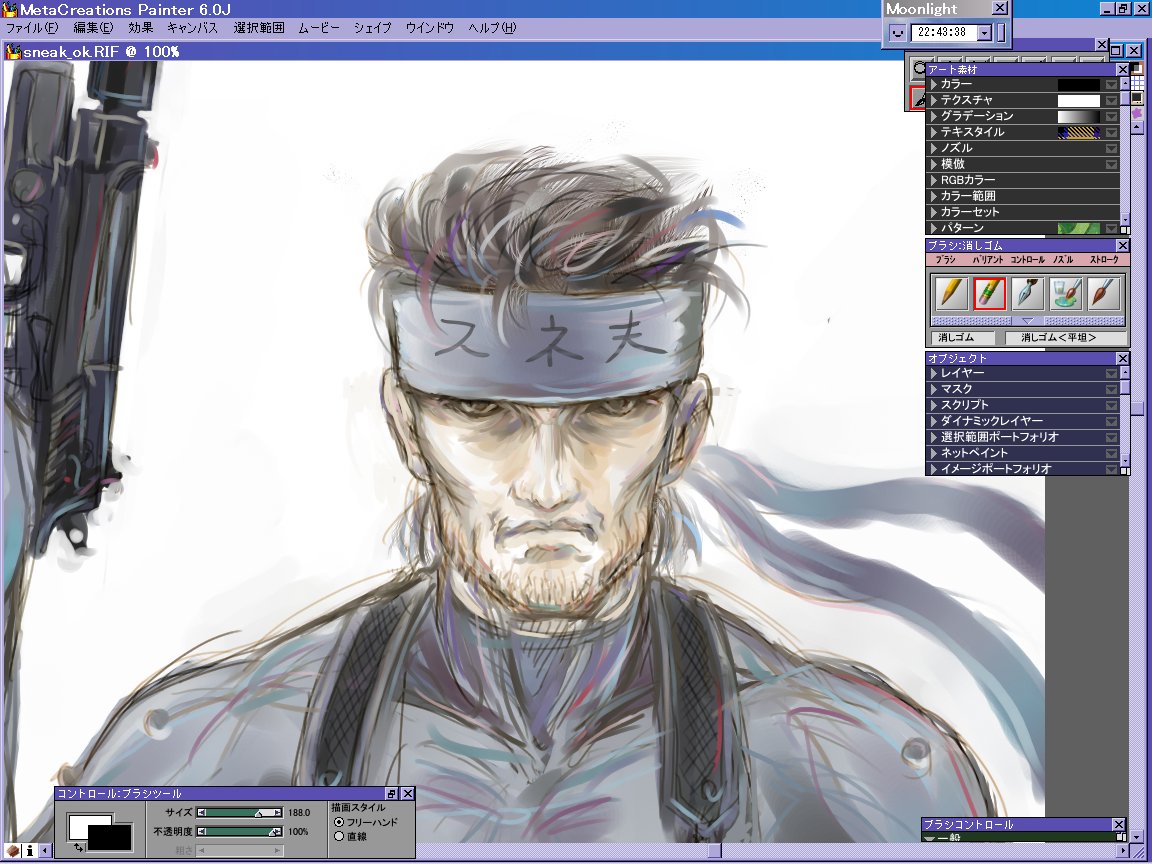Viewport: 1152px width, 864px height.
Task: Click the テキスタイル pattern preview
Action: point(1079,132)
